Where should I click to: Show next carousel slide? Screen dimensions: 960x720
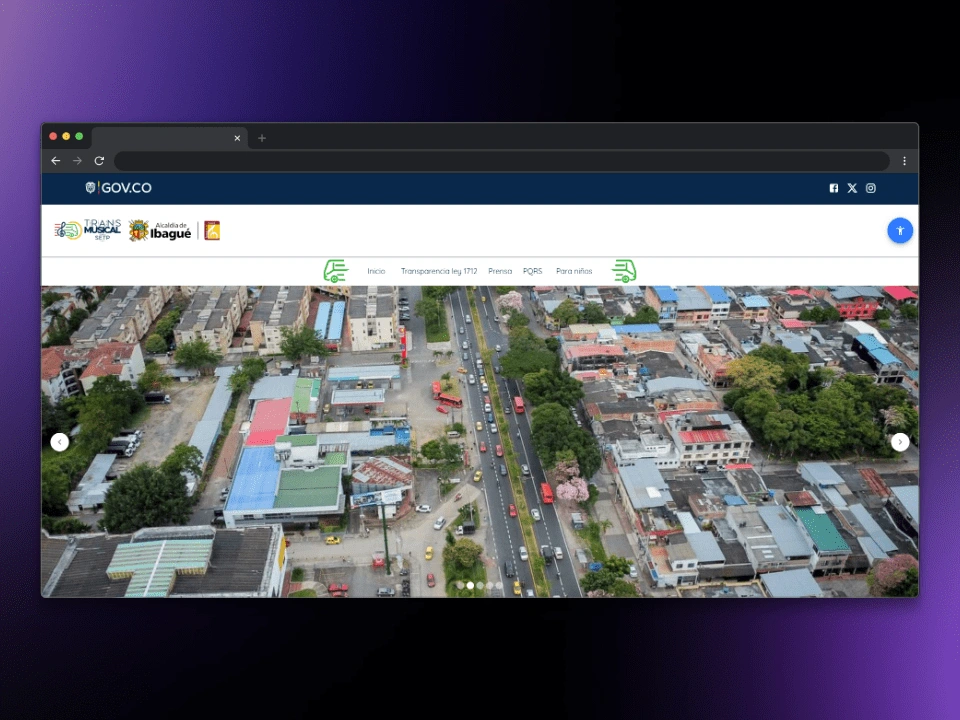[899, 442]
